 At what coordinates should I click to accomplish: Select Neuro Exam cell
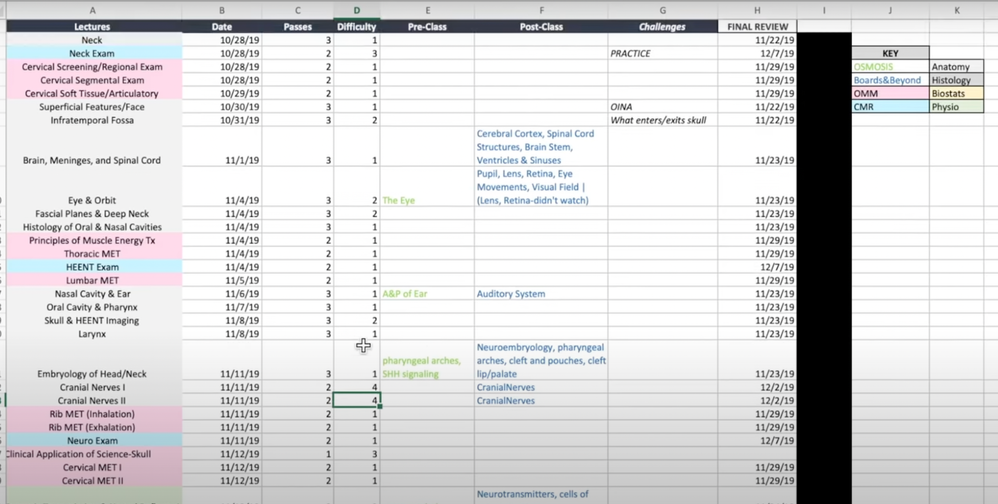93,441
